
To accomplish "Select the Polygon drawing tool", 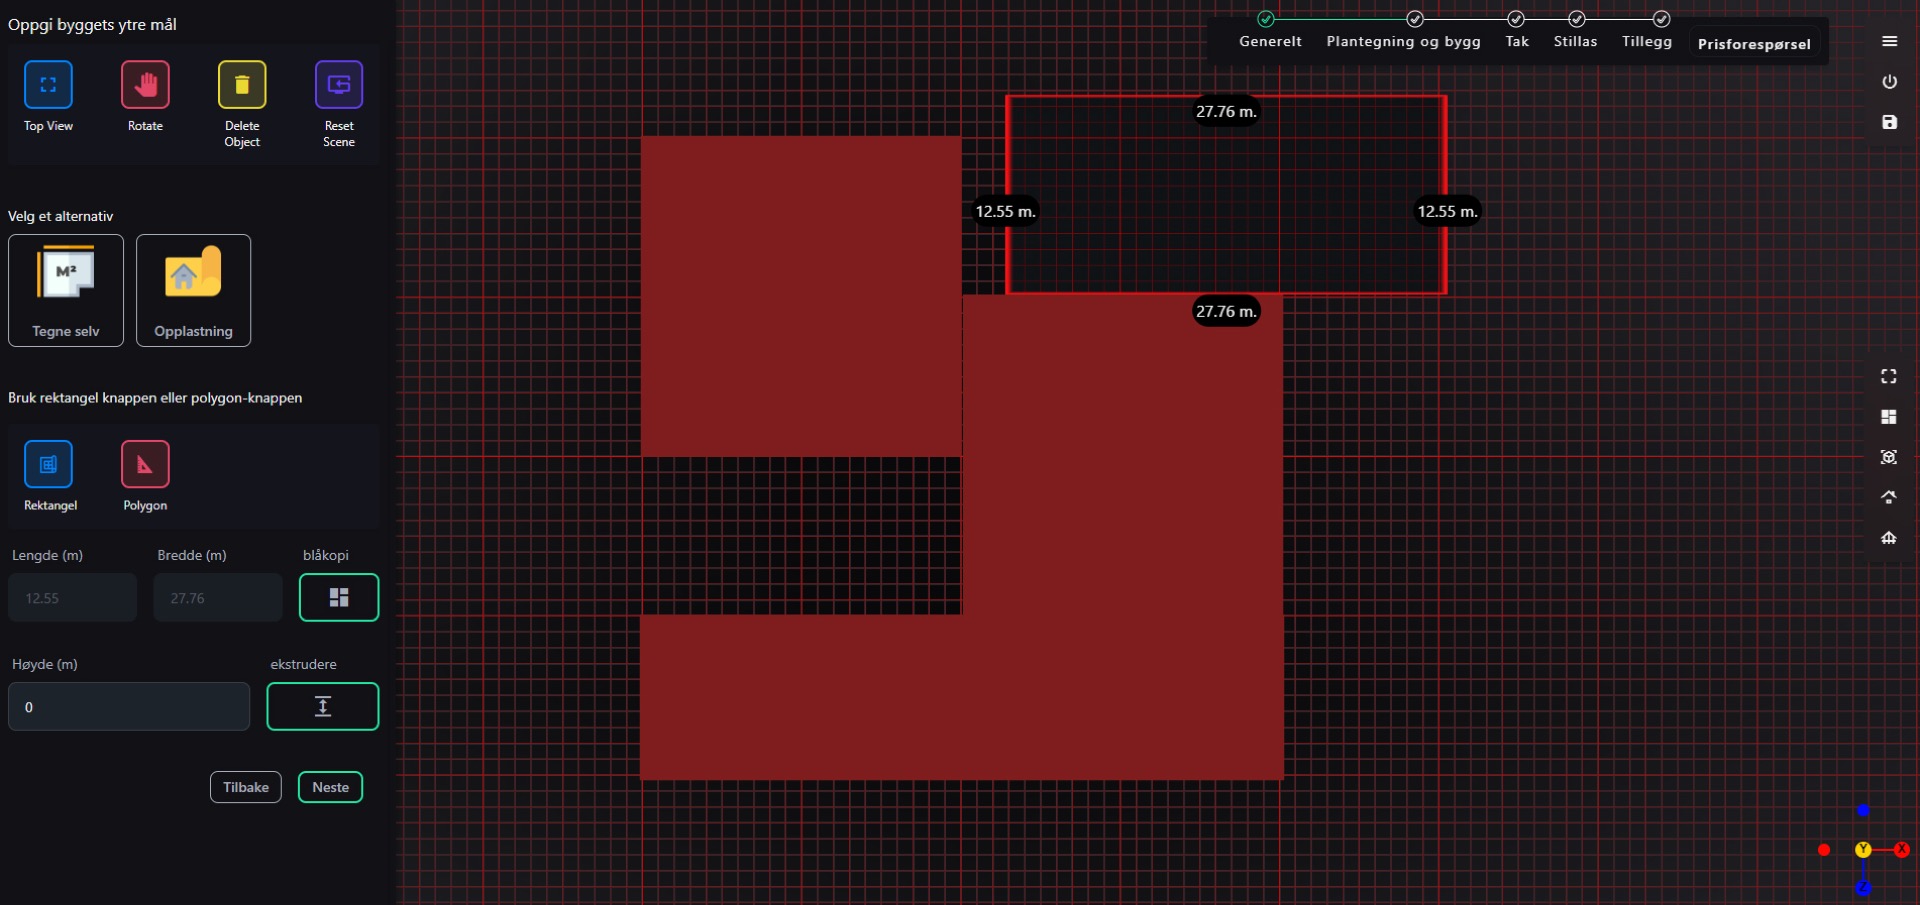I will click(x=145, y=465).
